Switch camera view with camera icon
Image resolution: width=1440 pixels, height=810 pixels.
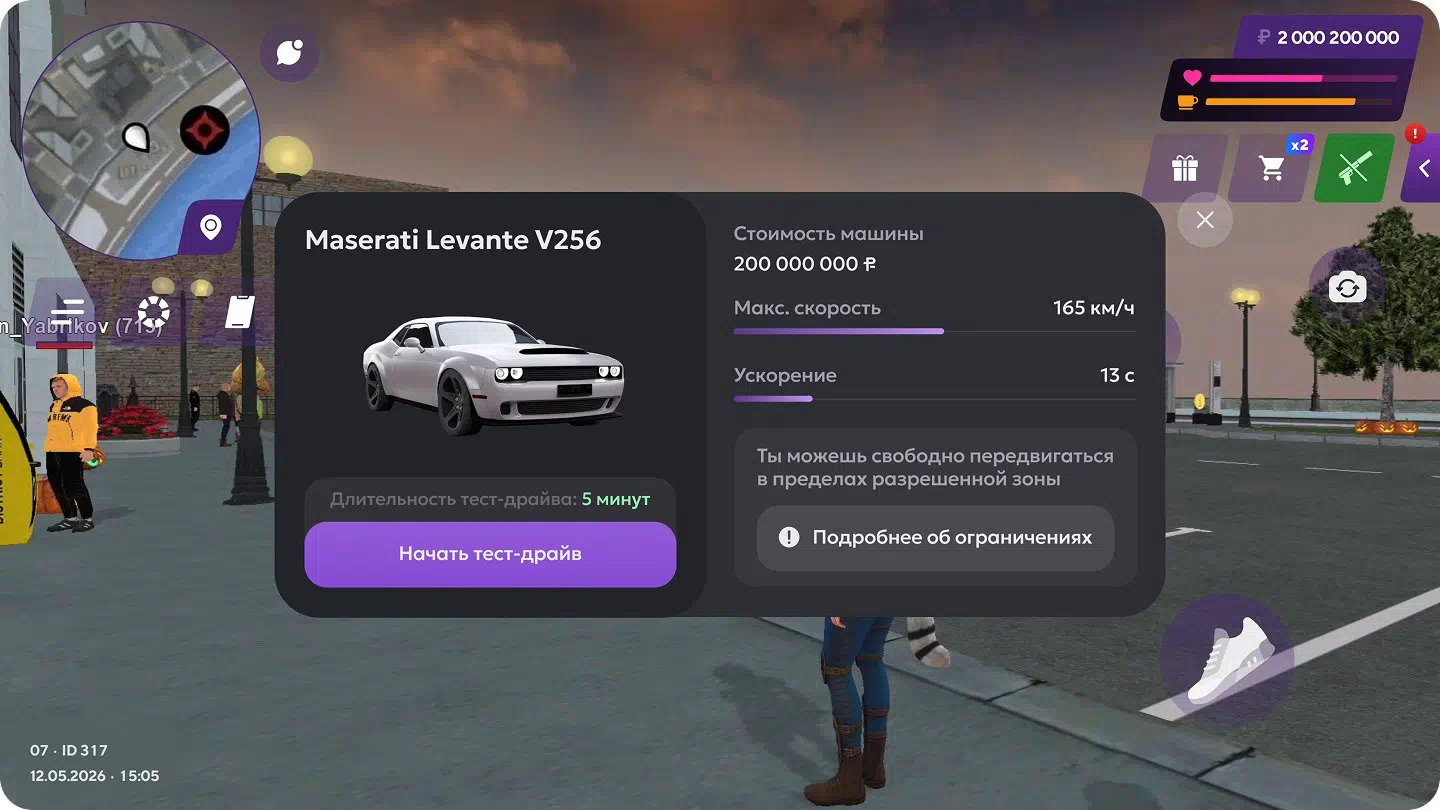pos(1347,288)
